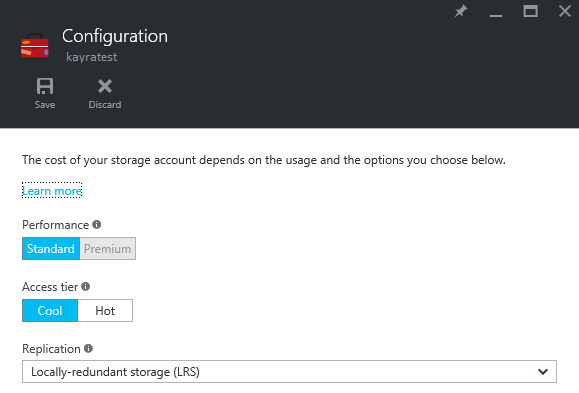579x393 pixels.
Task: Switch access tier to Hot
Action: pyautogui.click(x=105, y=311)
